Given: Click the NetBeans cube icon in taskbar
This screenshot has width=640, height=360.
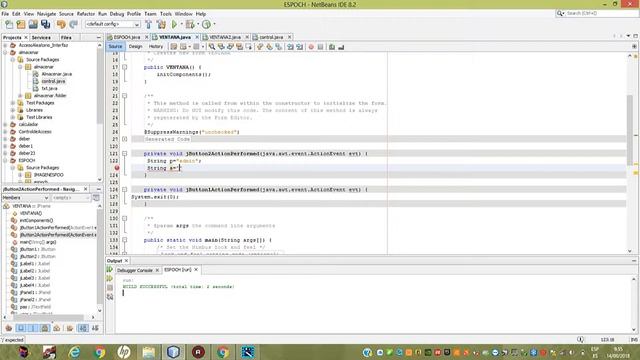Looking at the screenshot, I should click(x=173, y=352).
